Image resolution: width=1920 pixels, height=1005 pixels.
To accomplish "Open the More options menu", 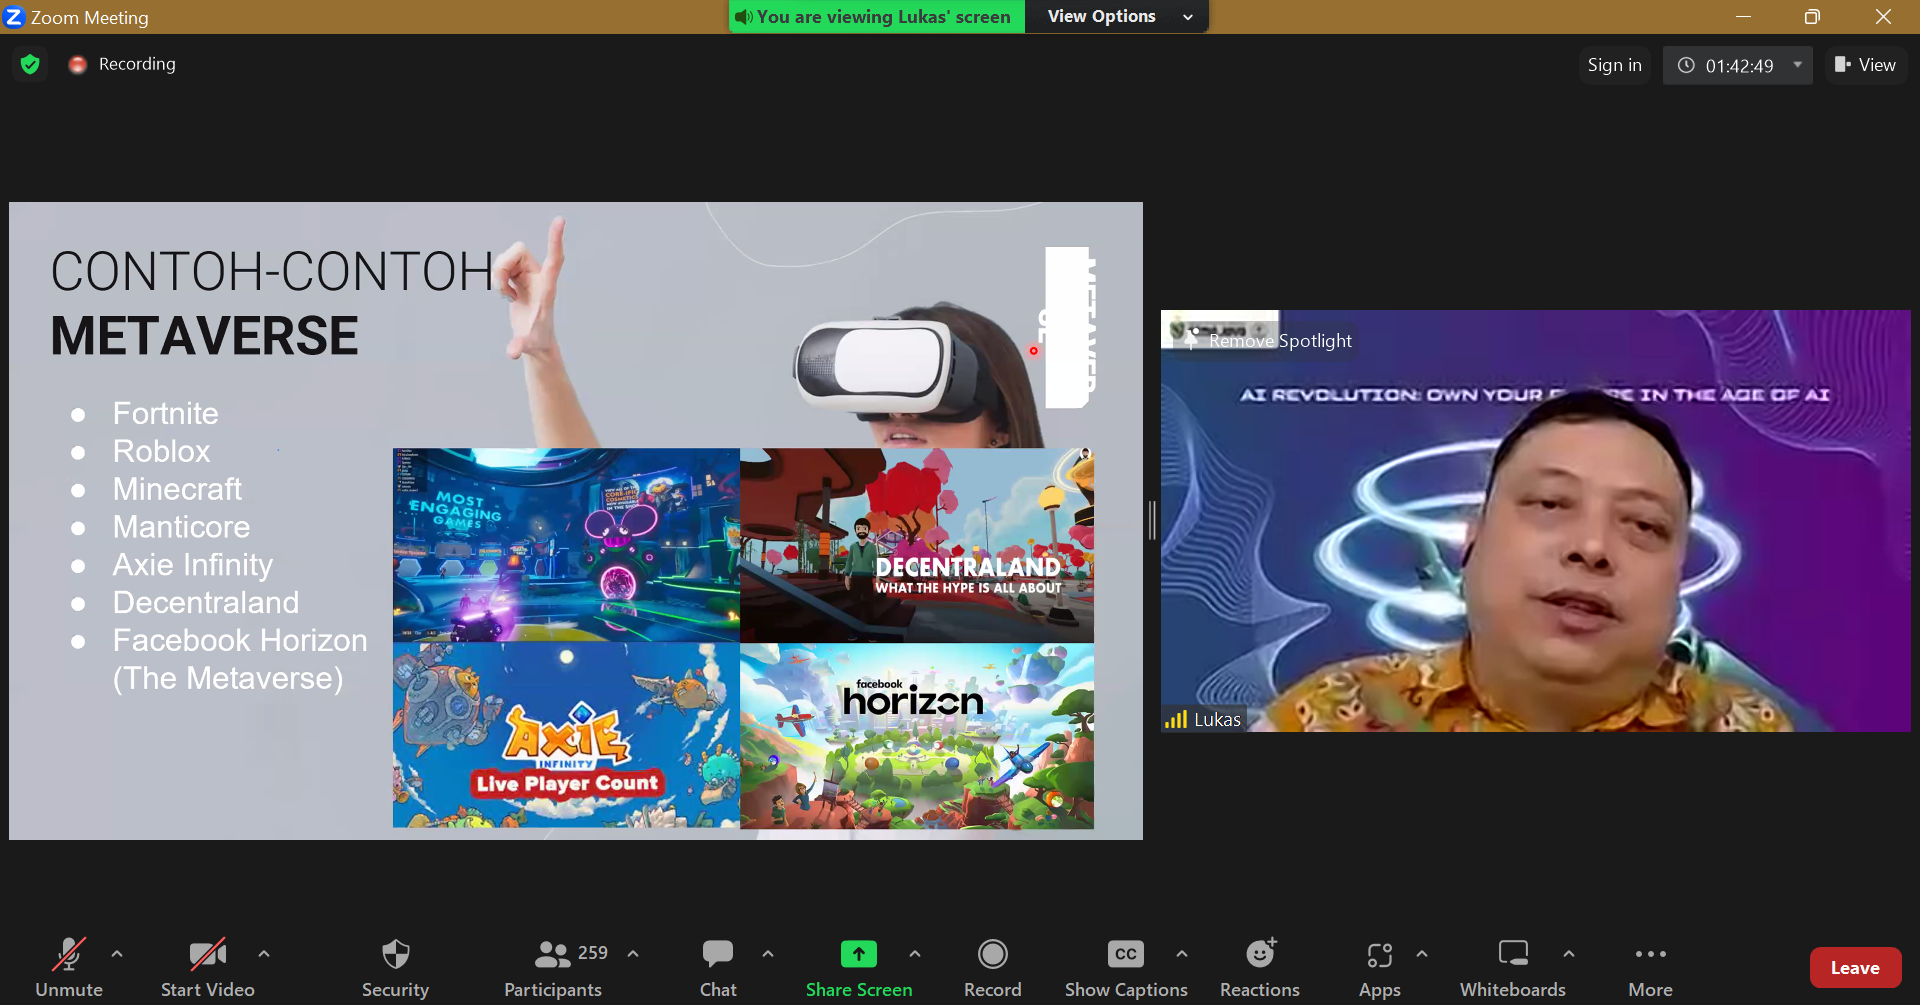I will [x=1650, y=966].
